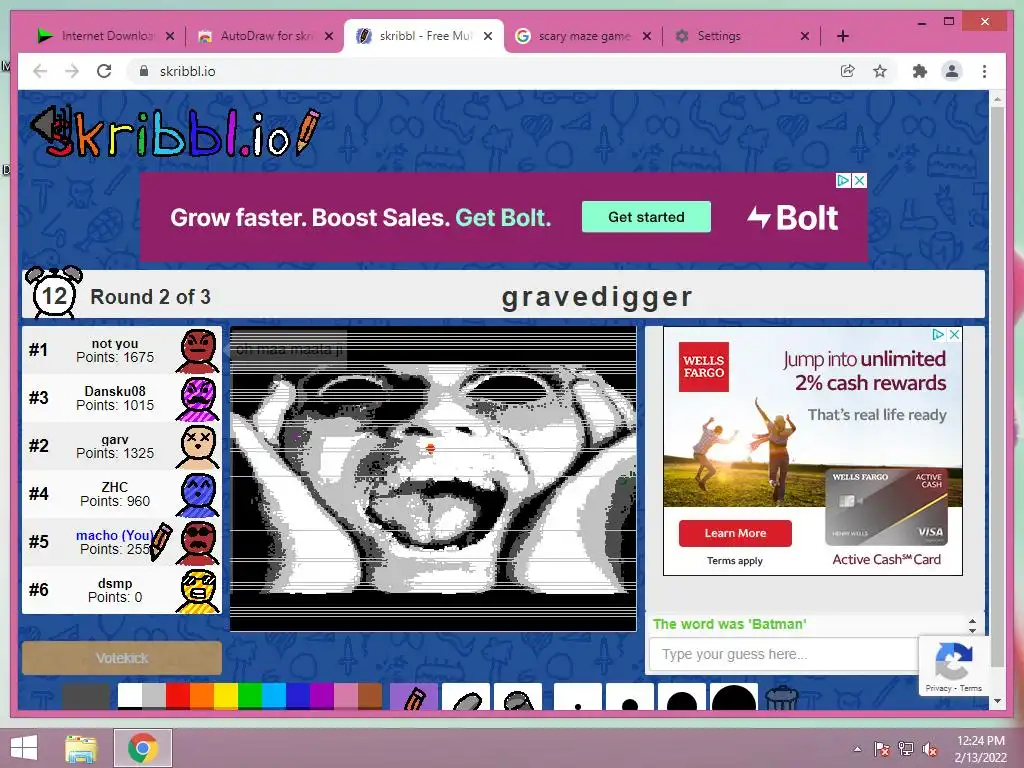Click the skribbl.io address bar

(x=483, y=71)
